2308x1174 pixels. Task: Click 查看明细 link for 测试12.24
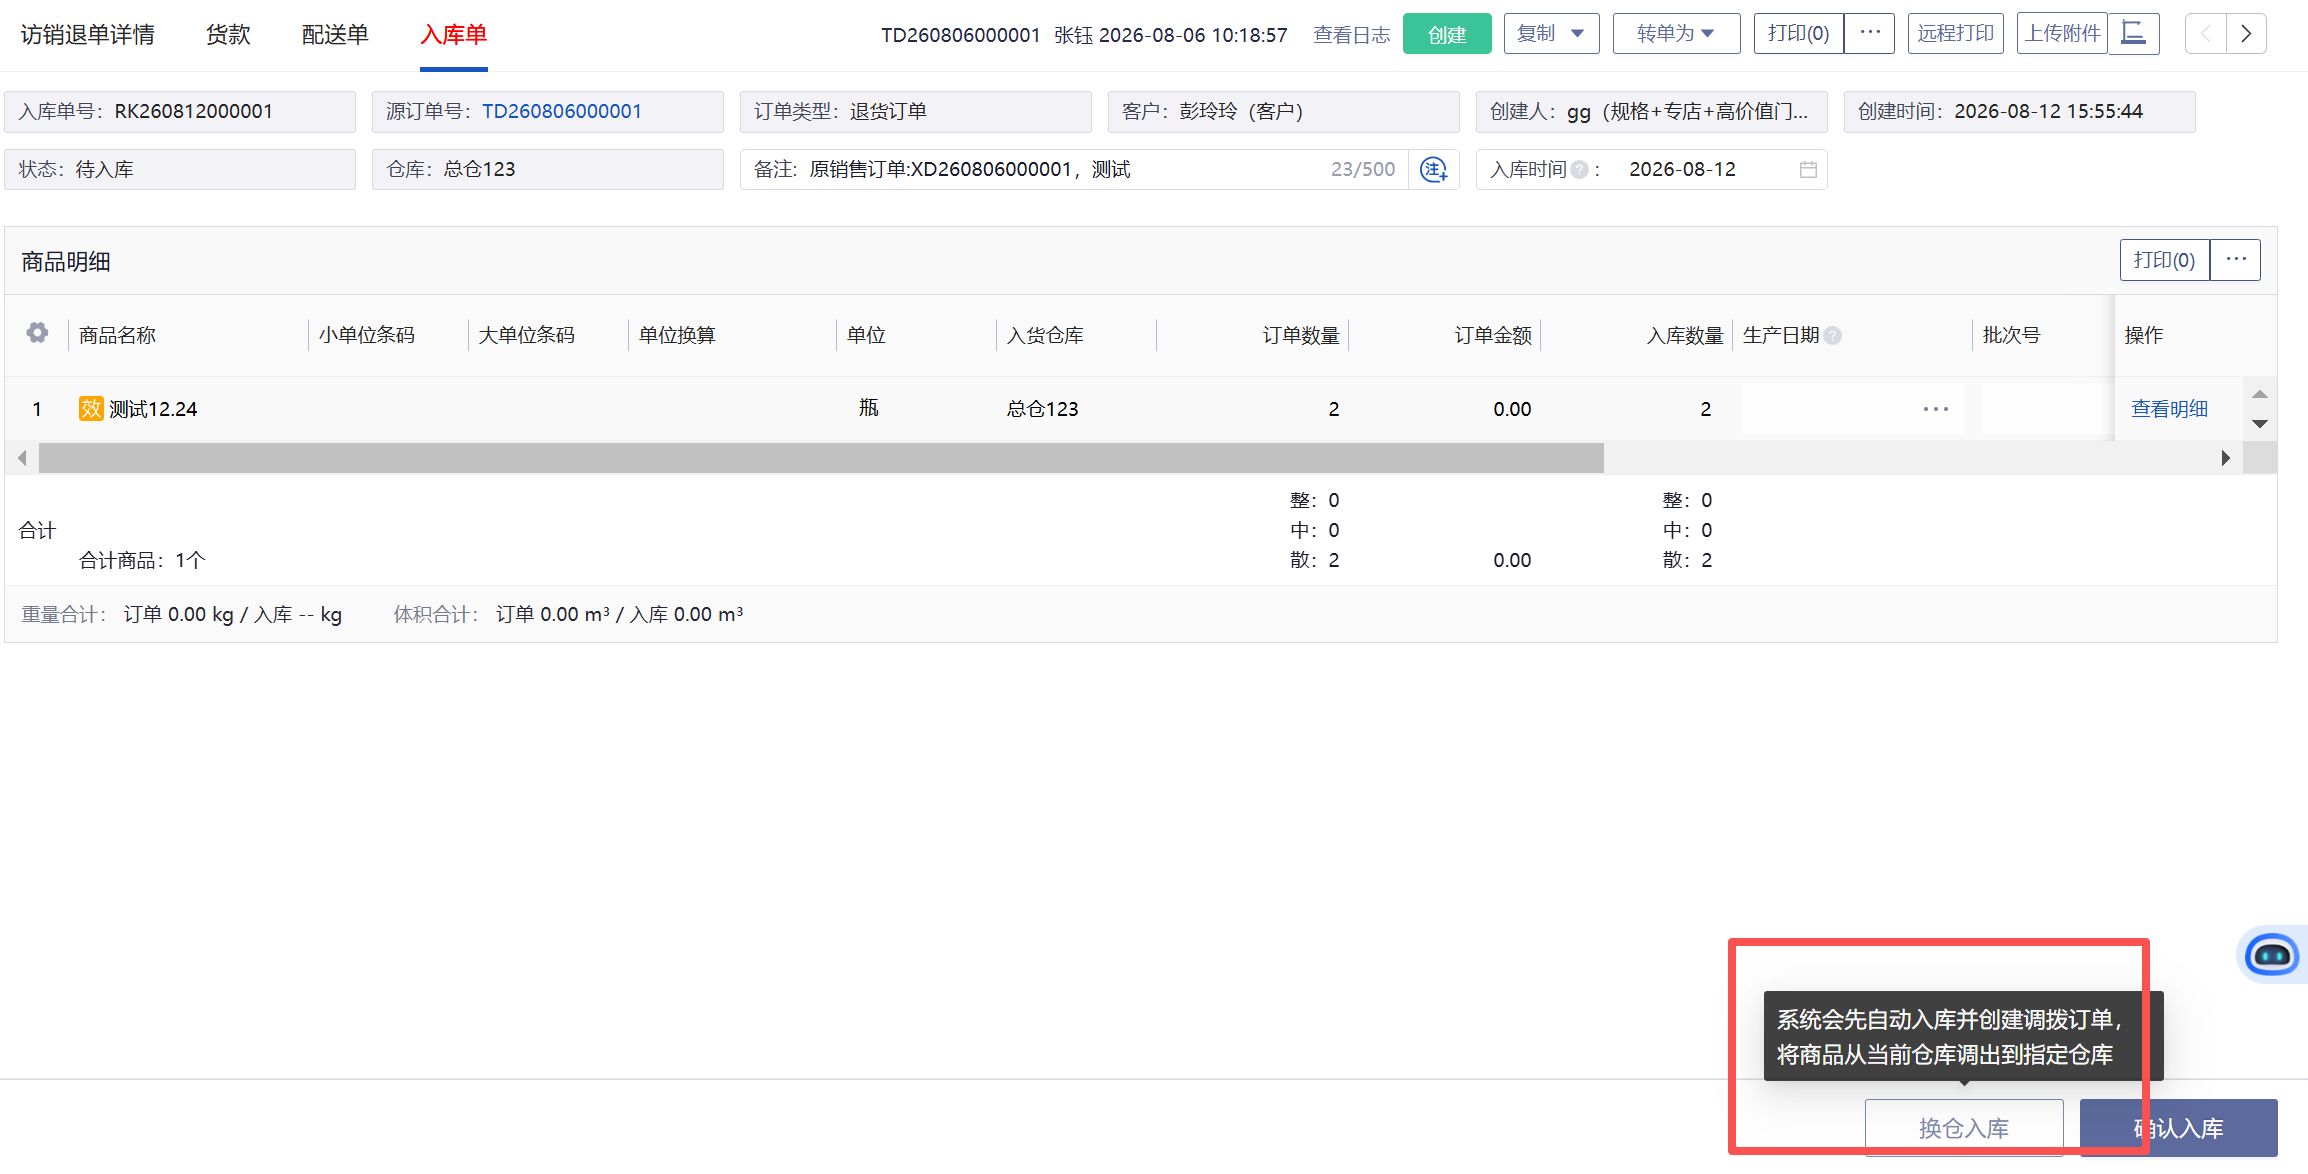pos(2169,409)
